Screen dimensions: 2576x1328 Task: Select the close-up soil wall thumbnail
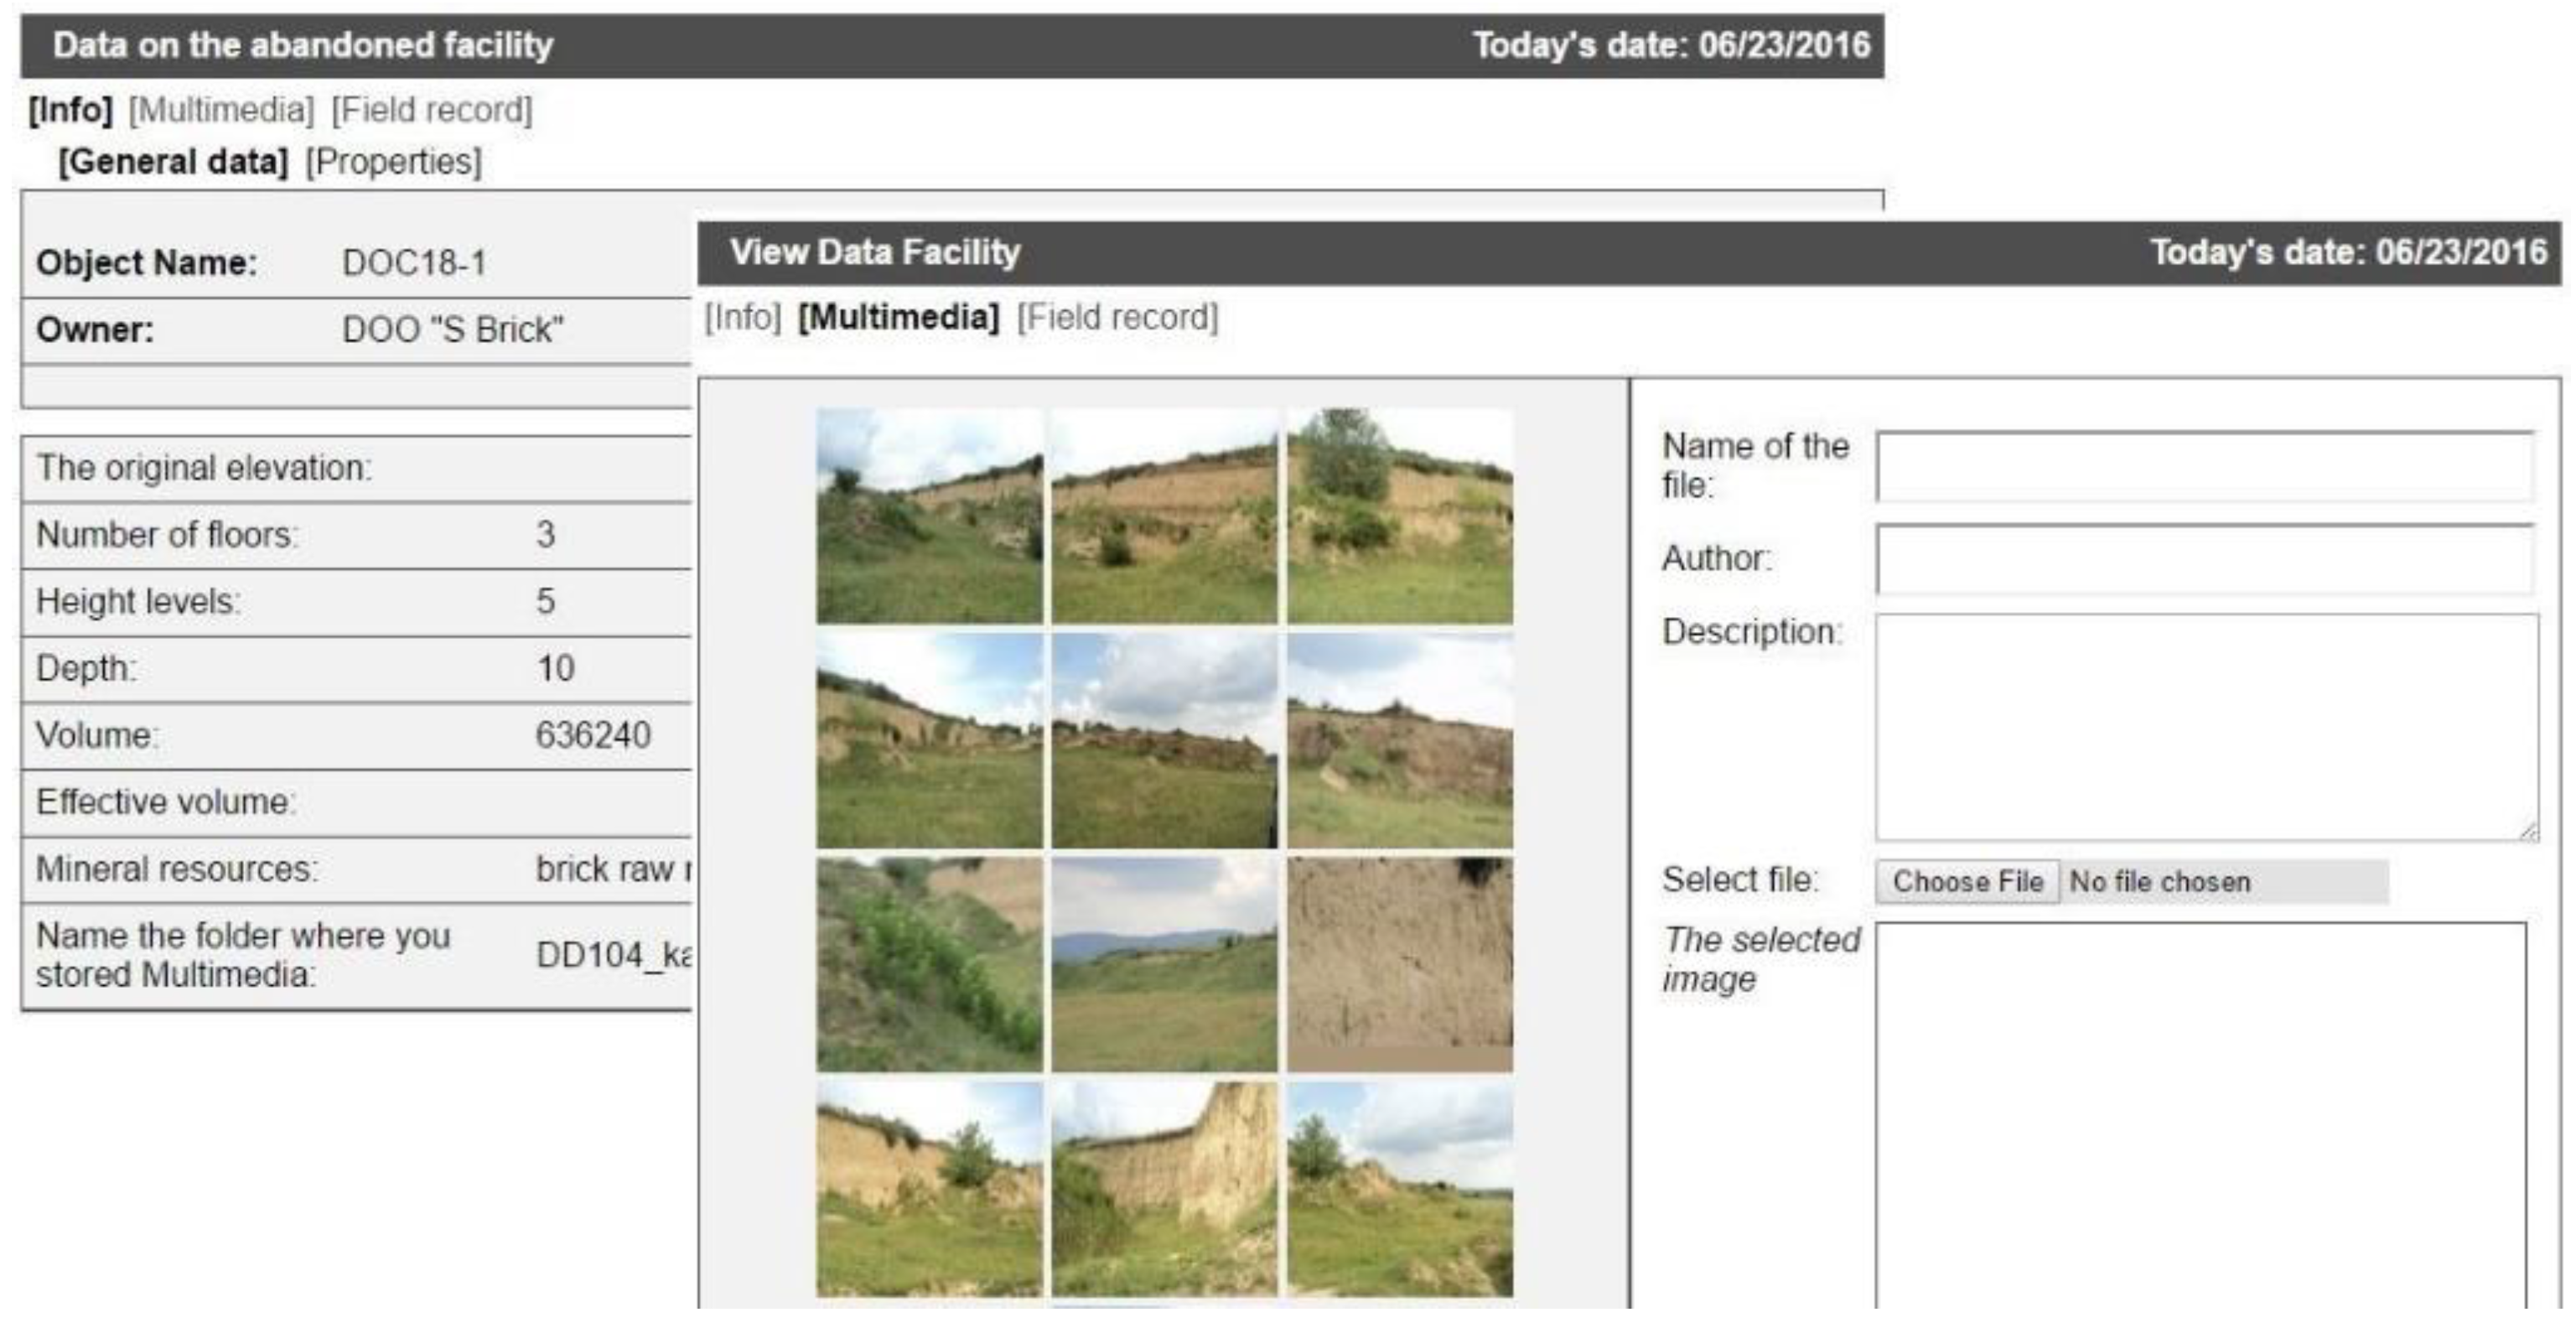(x=1399, y=964)
